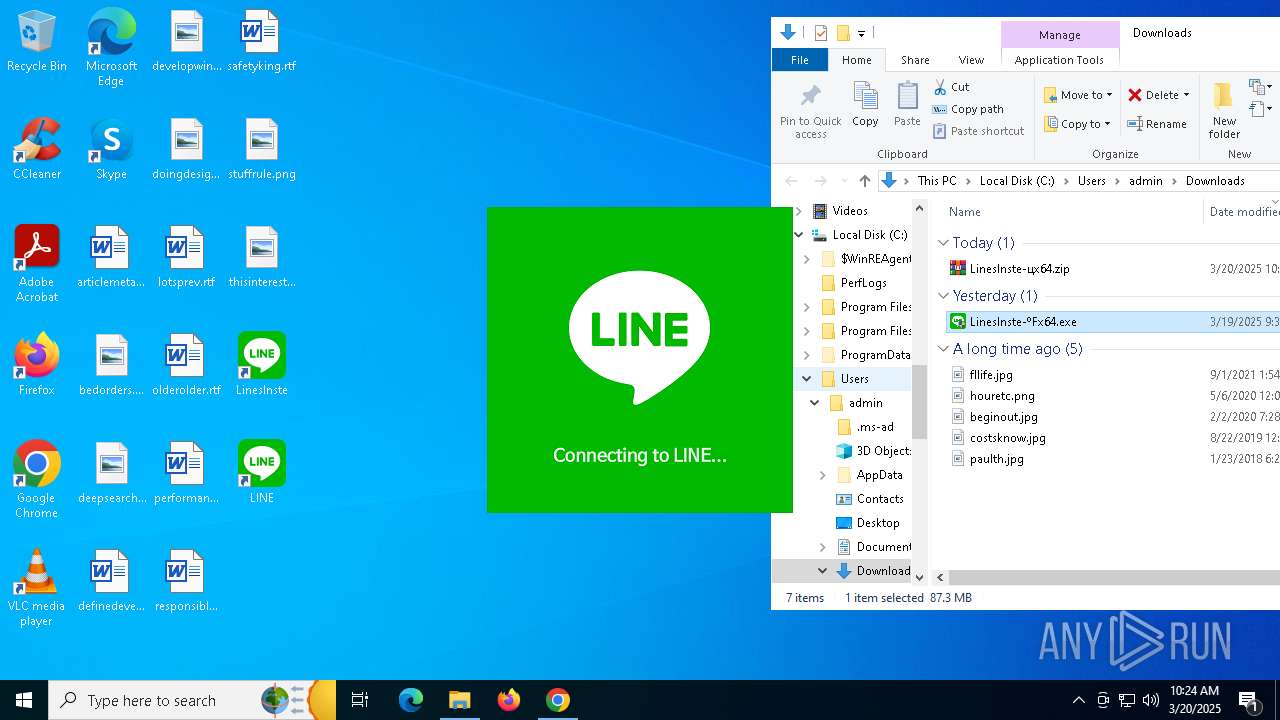Screen dimensions: 1280x720
Task: Select the Contacts folder in tree
Action: point(879,499)
